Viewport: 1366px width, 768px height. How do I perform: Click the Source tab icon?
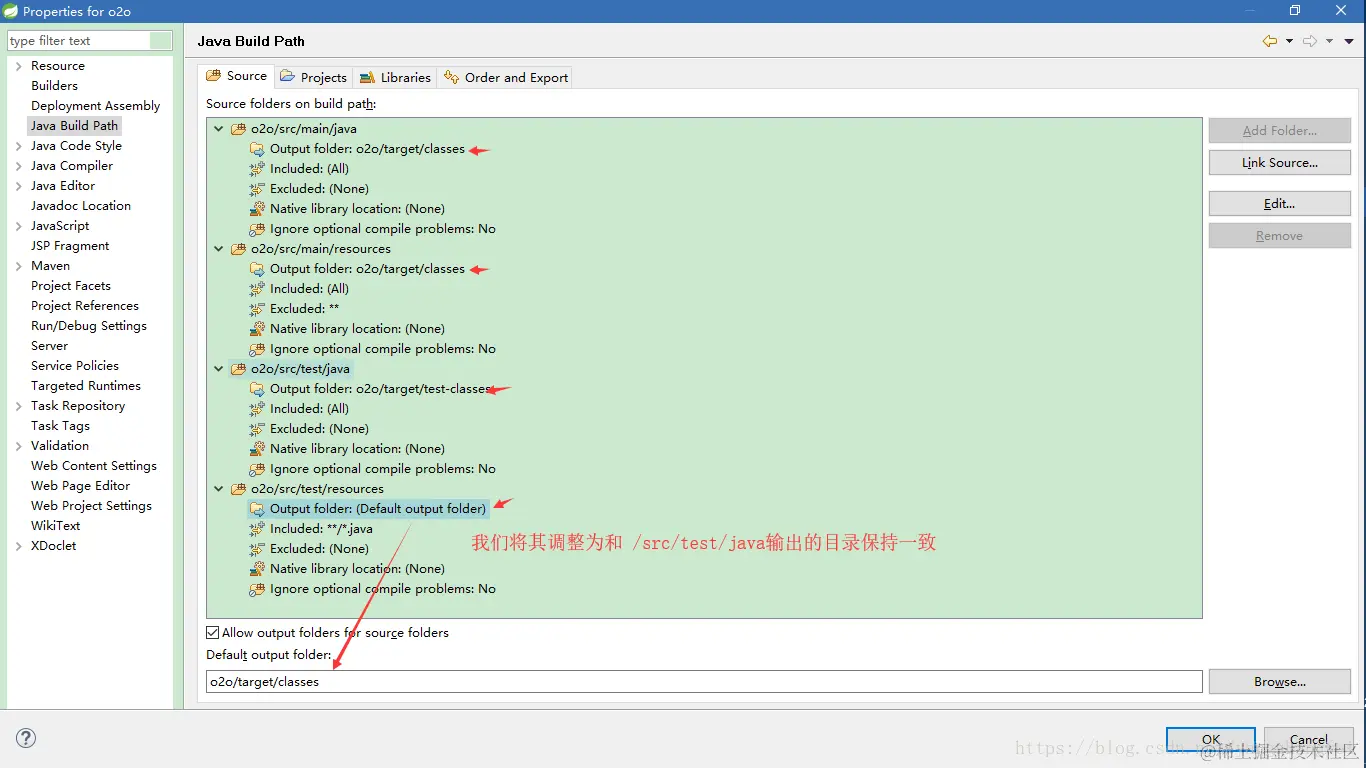pos(213,76)
